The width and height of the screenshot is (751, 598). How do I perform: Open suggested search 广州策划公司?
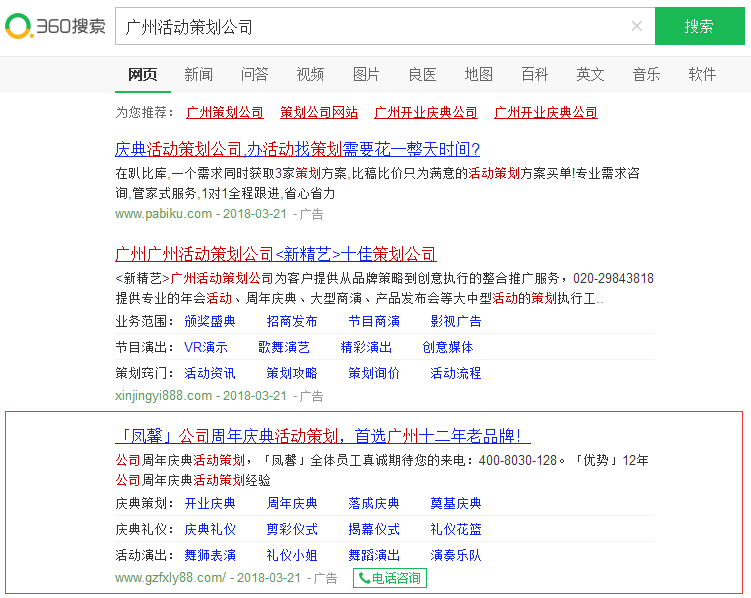(225, 113)
